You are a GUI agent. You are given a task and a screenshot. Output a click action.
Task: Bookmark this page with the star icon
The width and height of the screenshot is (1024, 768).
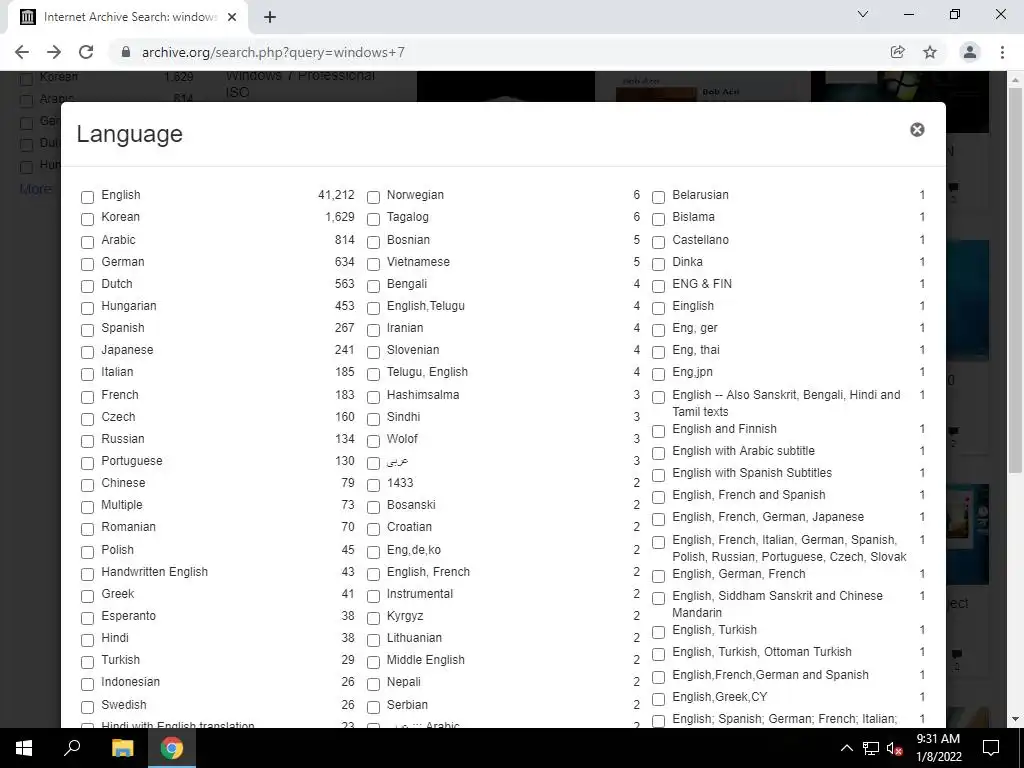point(930,52)
